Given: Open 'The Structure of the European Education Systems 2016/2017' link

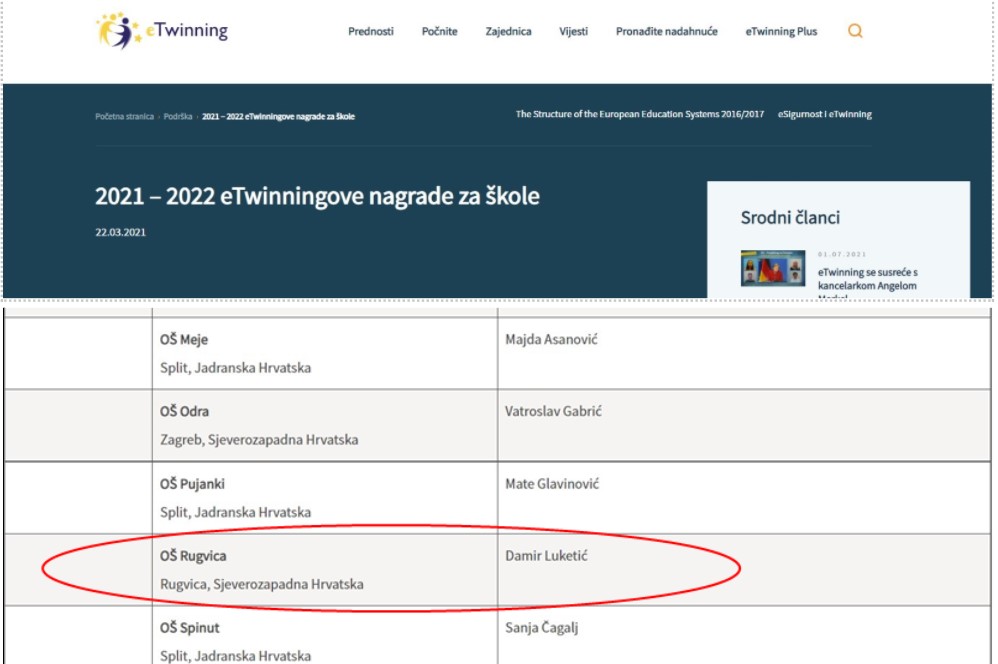Looking at the screenshot, I should click(640, 115).
